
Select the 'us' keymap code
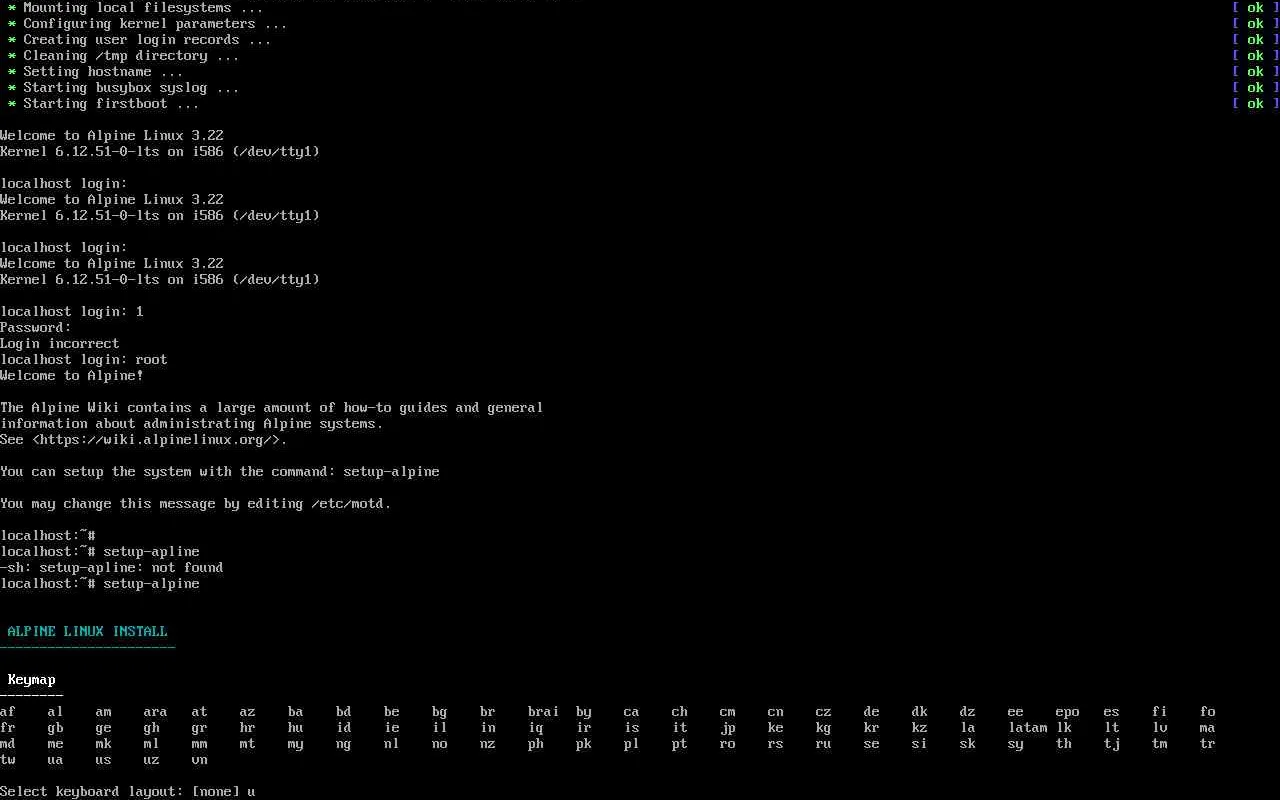[104, 759]
